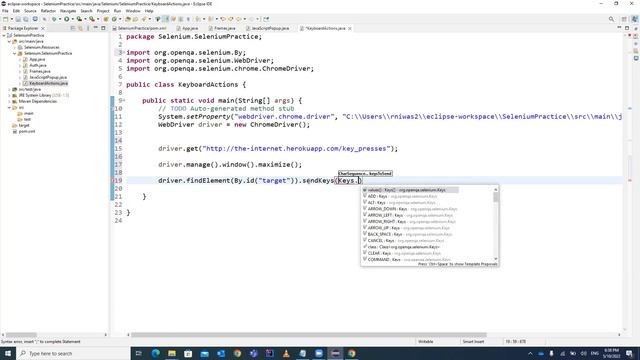Maximize the editor area
This screenshot has width=640, height=360.
pyautogui.click(x=627, y=28)
